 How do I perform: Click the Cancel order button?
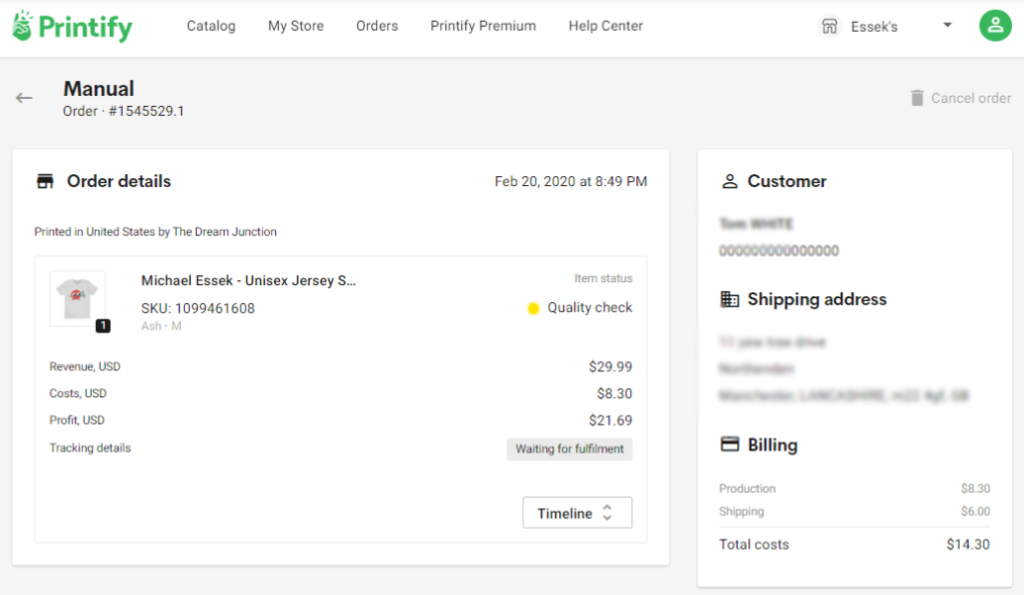coord(970,97)
